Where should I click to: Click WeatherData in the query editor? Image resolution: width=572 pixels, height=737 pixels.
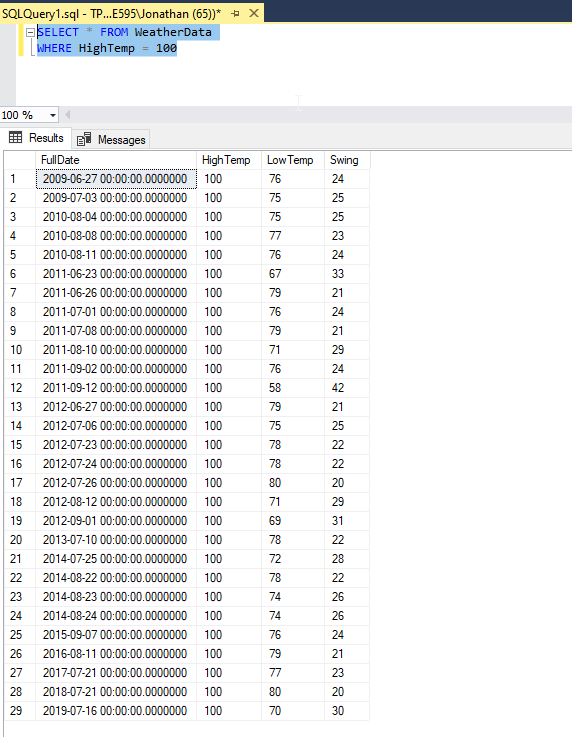pyautogui.click(x=173, y=32)
